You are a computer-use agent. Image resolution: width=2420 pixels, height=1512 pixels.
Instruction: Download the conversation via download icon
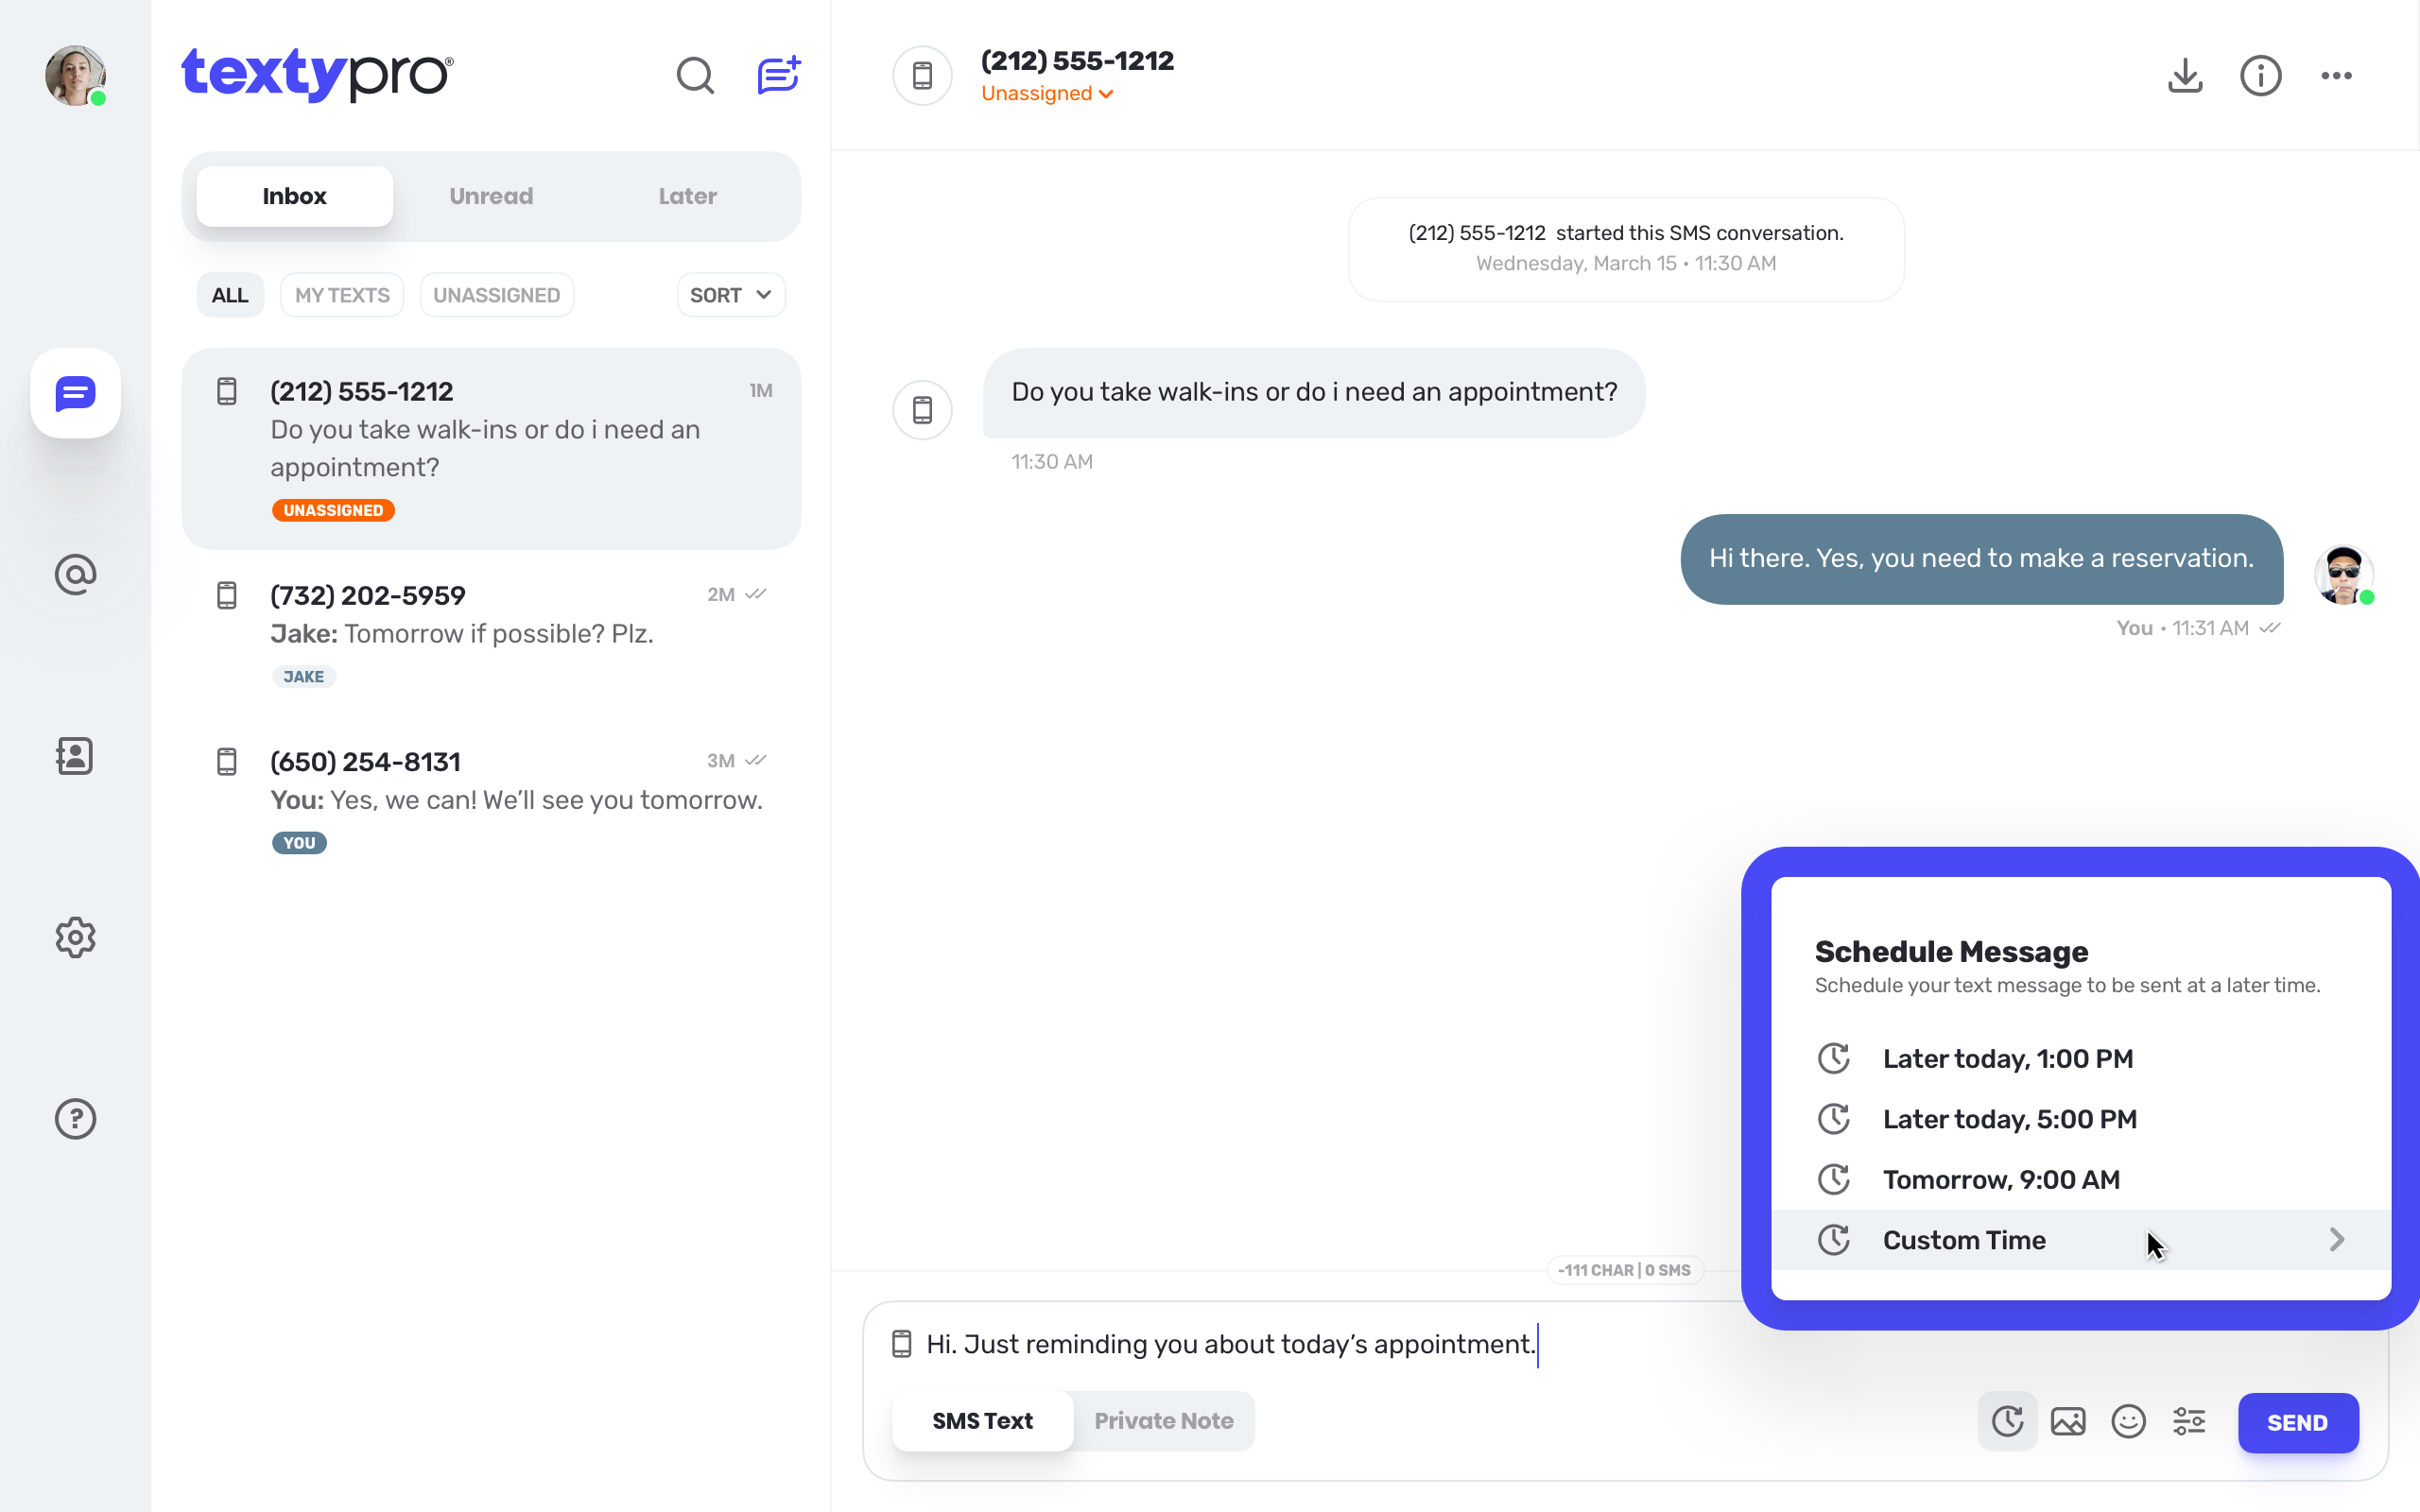2185,76
